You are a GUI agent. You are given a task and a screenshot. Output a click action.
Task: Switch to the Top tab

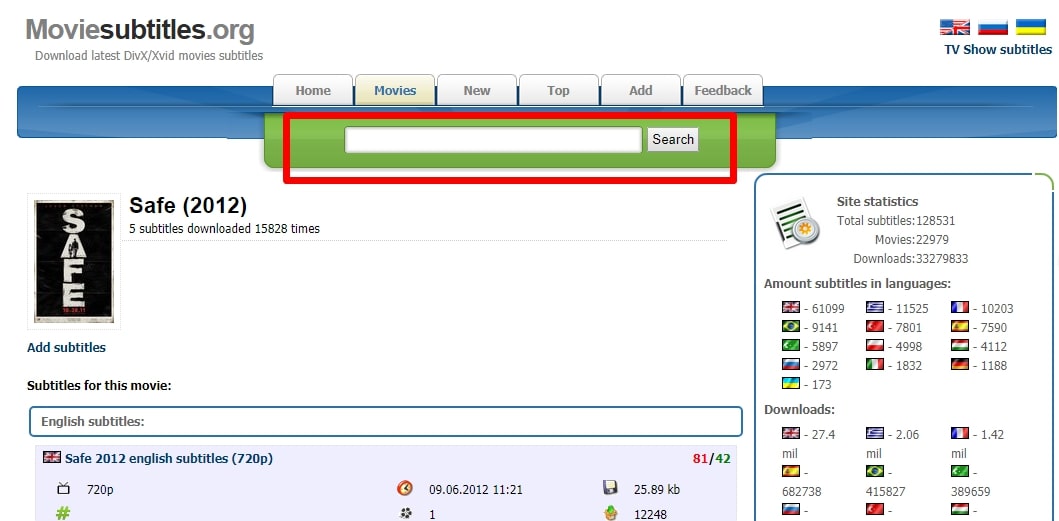(x=558, y=91)
